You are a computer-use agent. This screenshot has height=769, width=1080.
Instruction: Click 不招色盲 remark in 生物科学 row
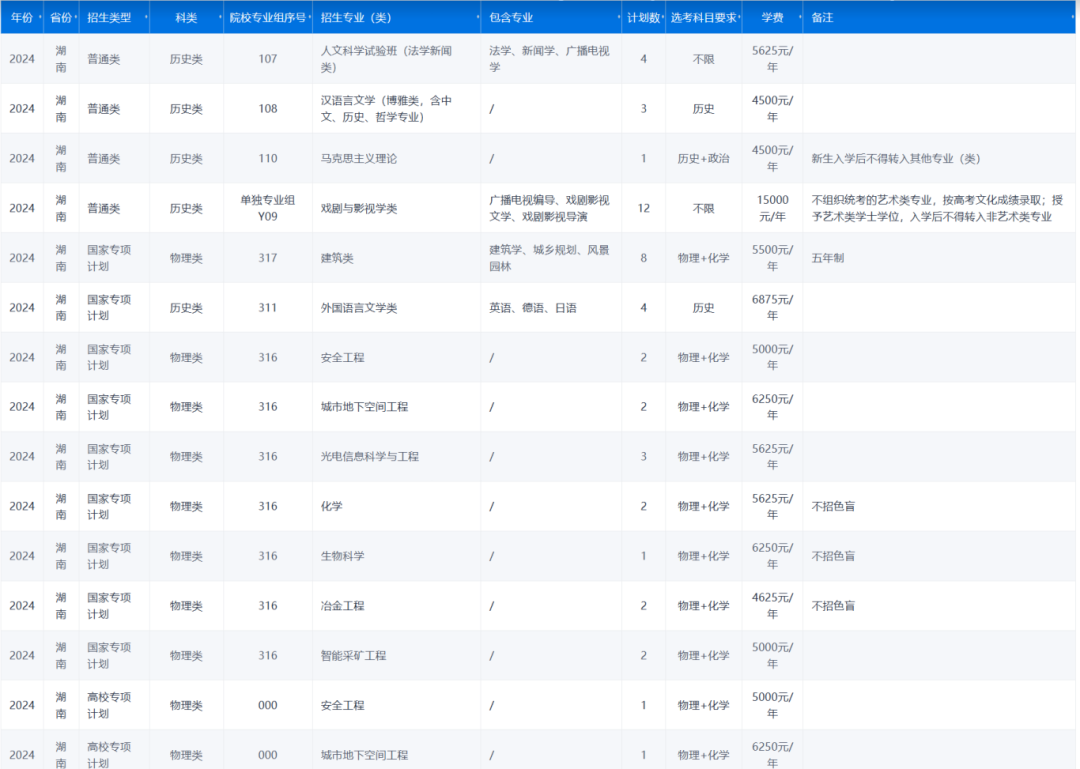833,555
